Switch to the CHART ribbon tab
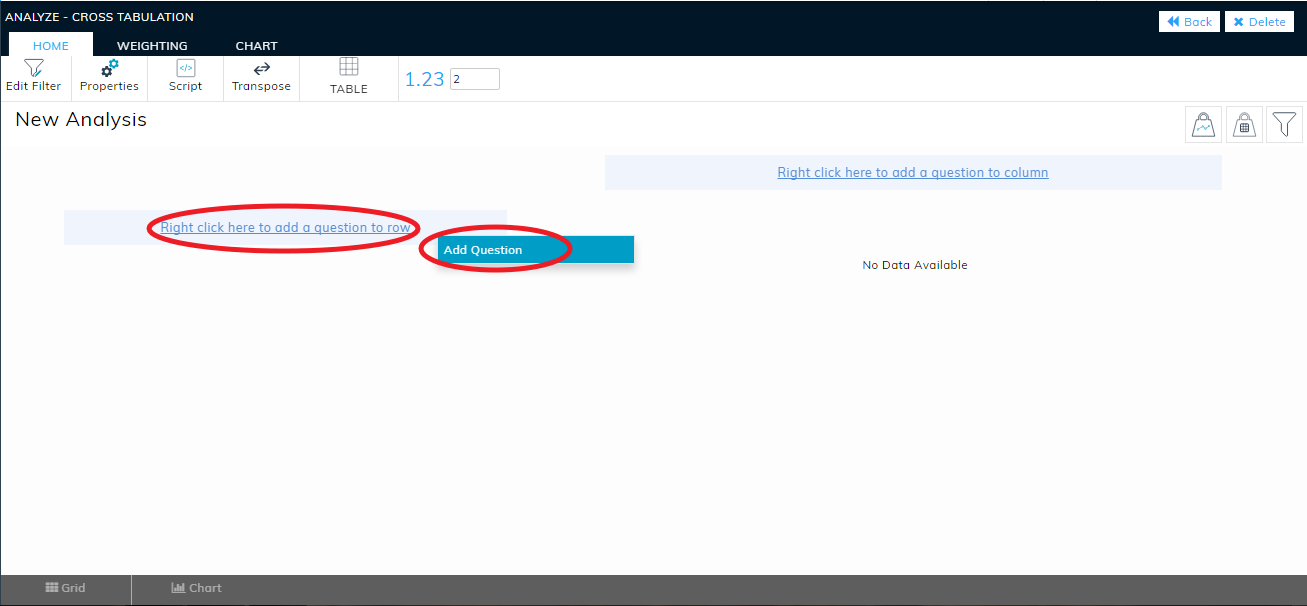1307x606 pixels. 257,45
